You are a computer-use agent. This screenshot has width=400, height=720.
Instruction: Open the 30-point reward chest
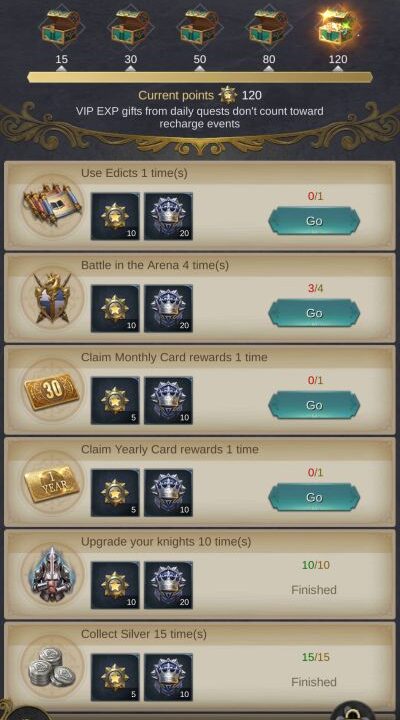(130, 28)
